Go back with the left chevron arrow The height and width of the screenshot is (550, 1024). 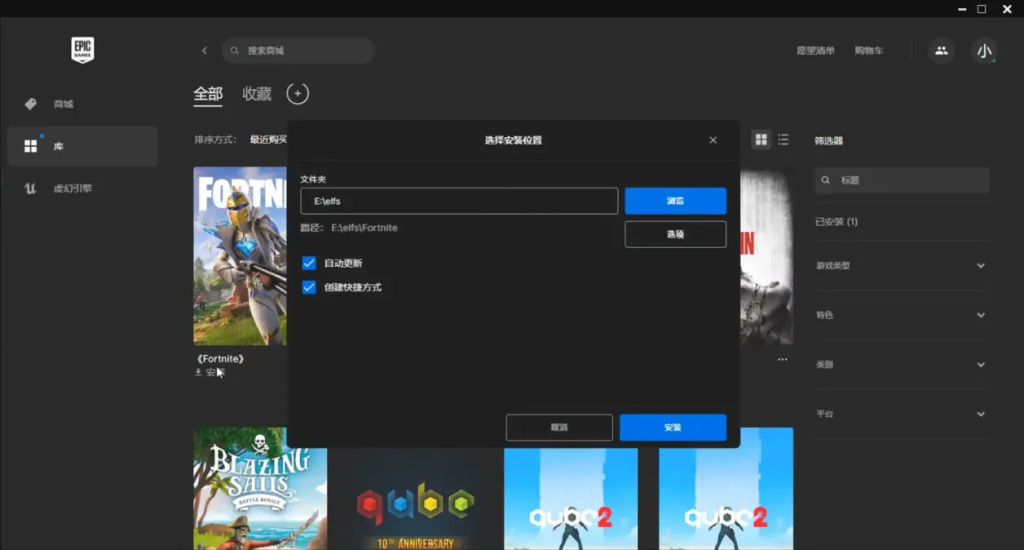[204, 50]
